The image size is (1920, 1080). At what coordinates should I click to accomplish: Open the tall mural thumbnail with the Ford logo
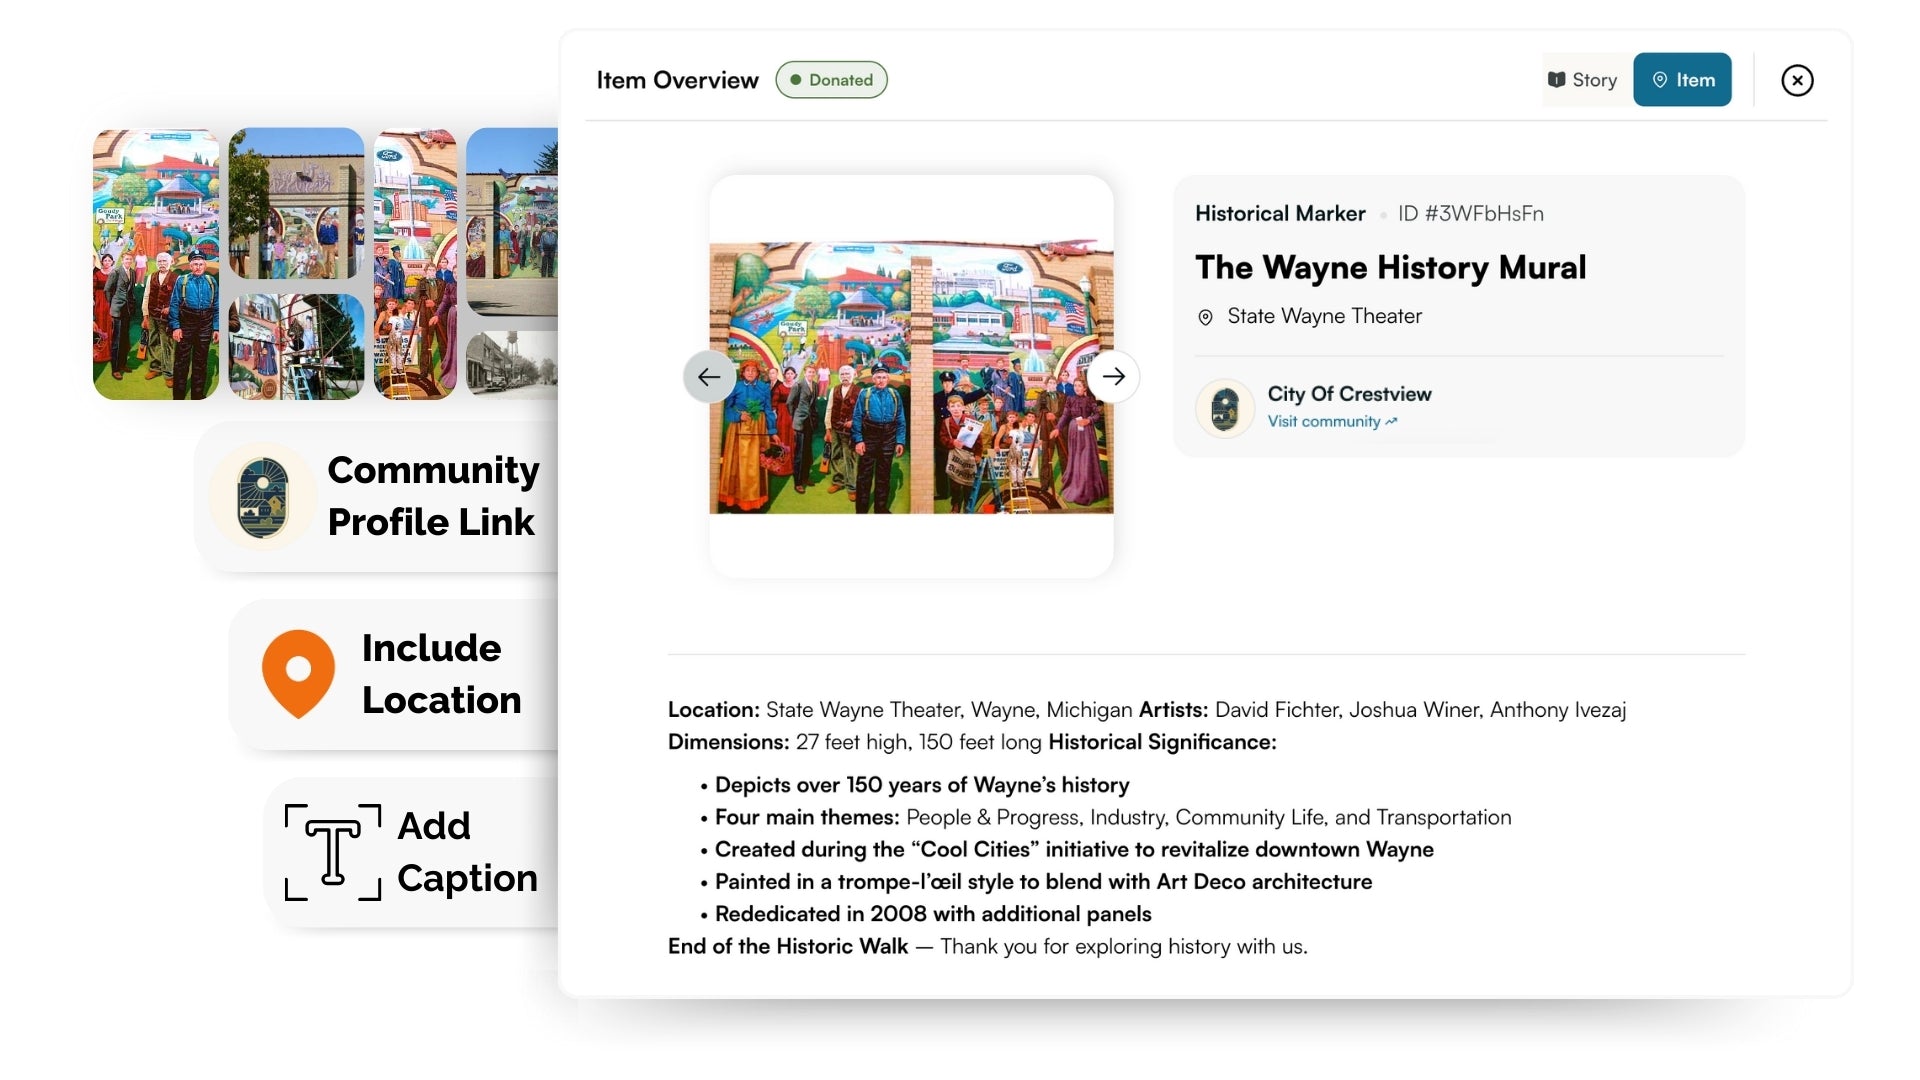pos(415,264)
